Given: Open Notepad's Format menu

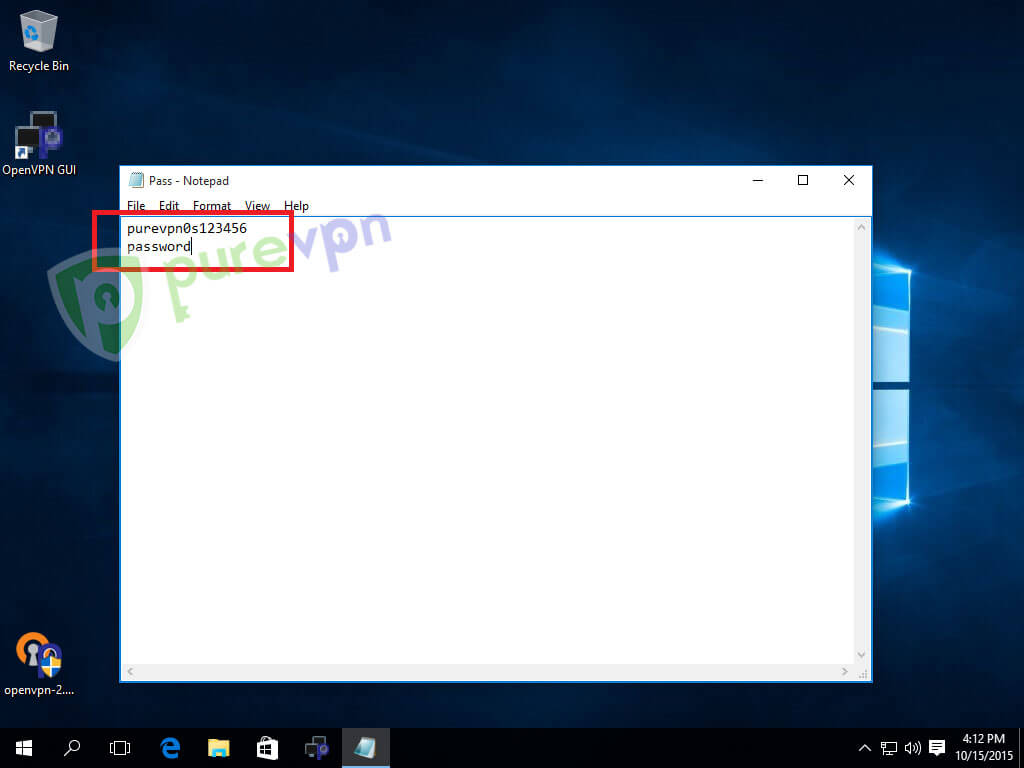Looking at the screenshot, I should (212, 206).
